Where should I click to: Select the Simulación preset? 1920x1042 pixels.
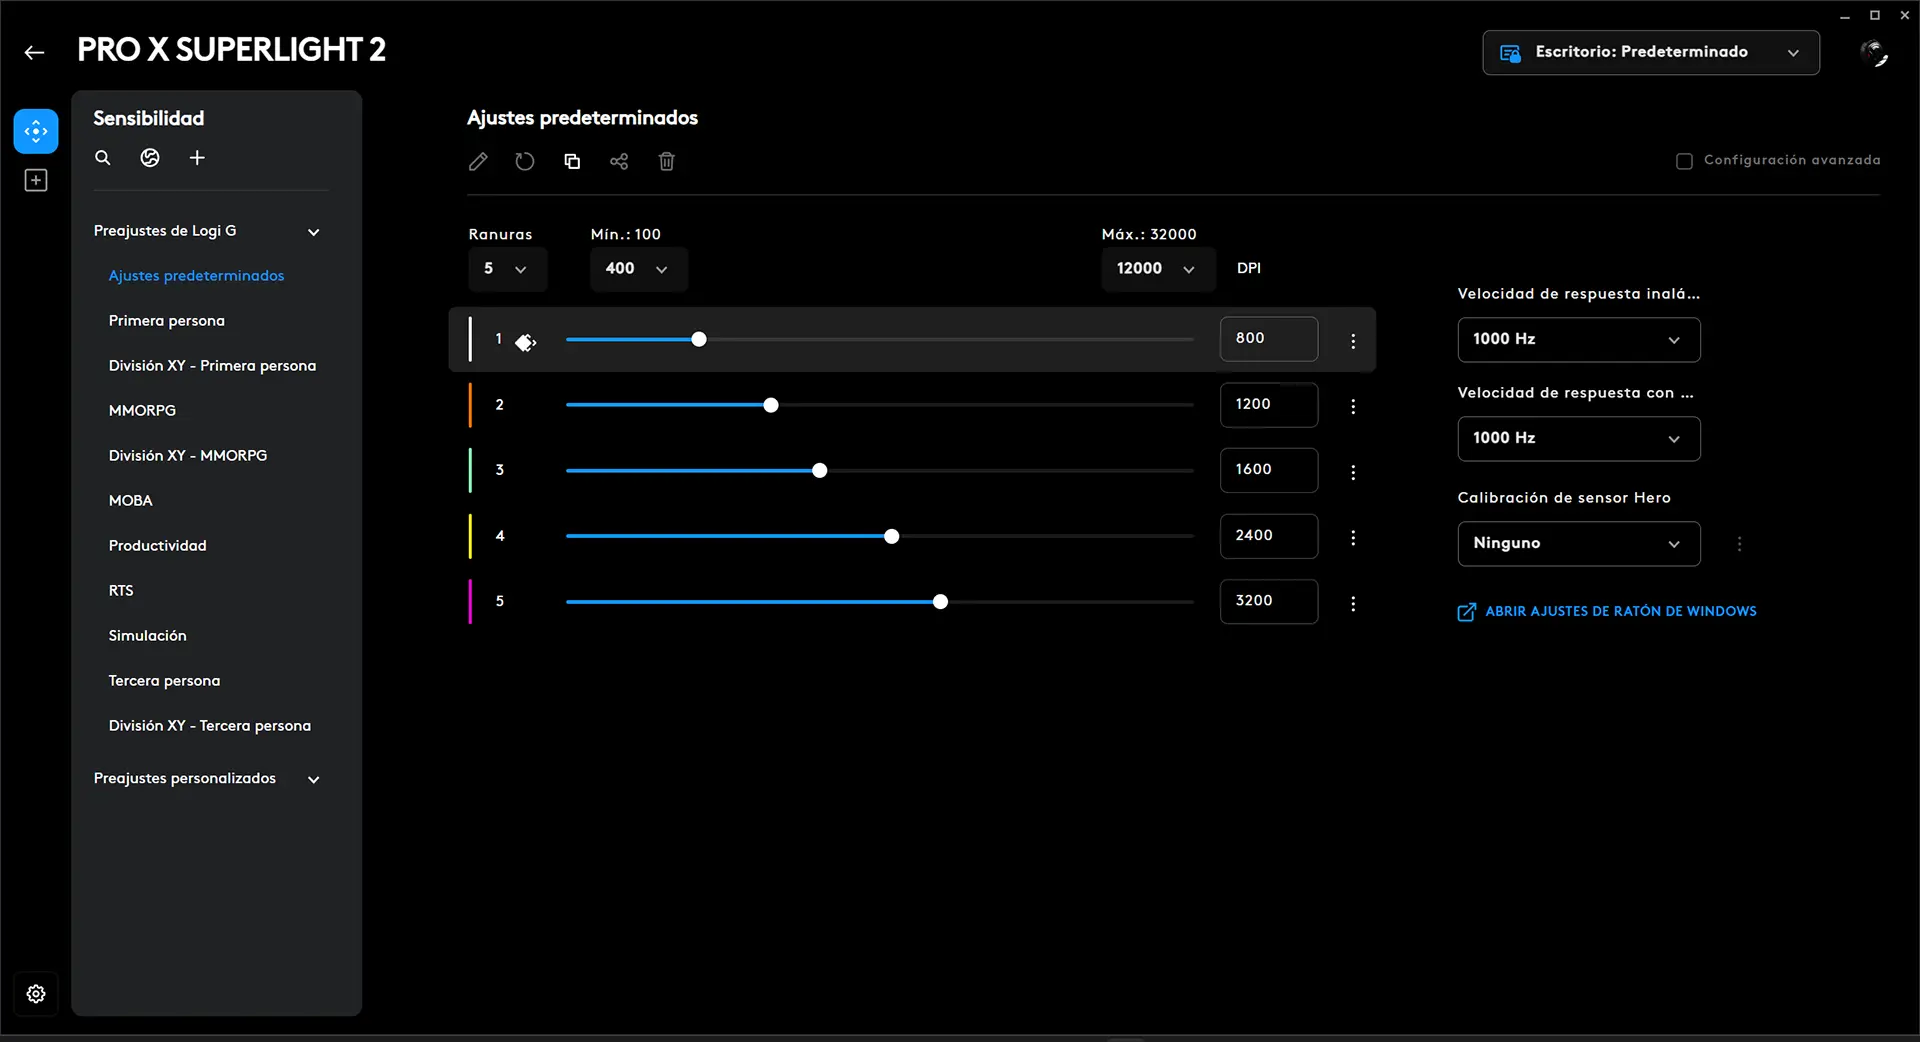(x=147, y=635)
